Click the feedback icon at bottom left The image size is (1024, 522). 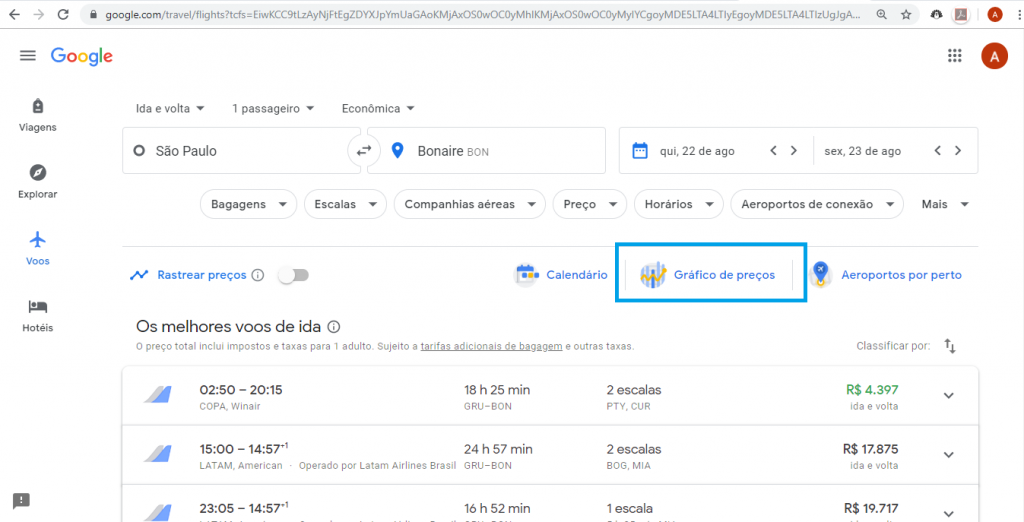[x=21, y=501]
